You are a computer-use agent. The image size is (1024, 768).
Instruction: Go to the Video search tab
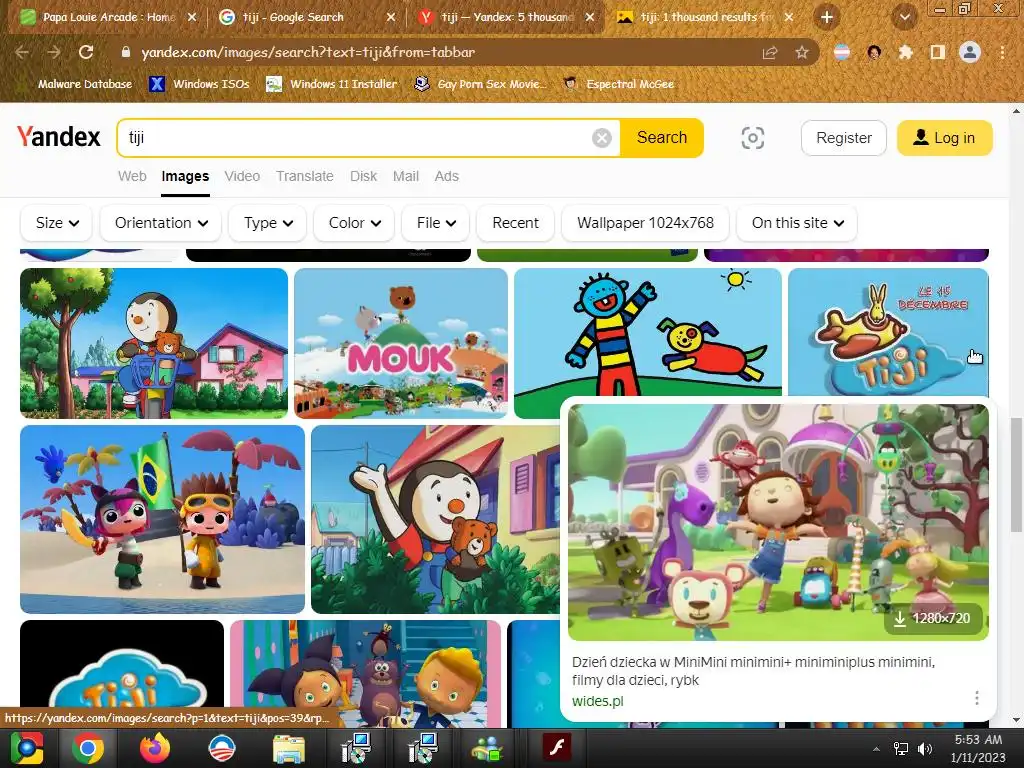[242, 176]
